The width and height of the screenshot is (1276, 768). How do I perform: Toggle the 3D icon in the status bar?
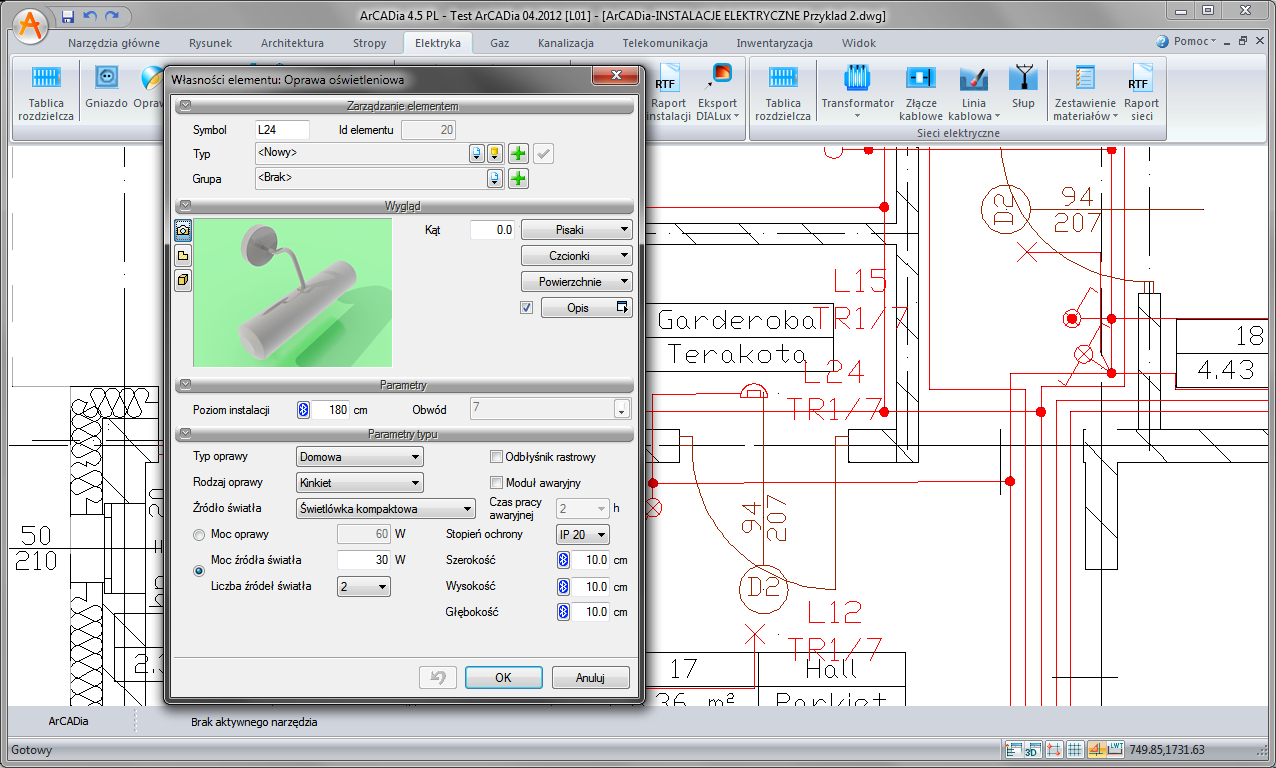(1032, 750)
